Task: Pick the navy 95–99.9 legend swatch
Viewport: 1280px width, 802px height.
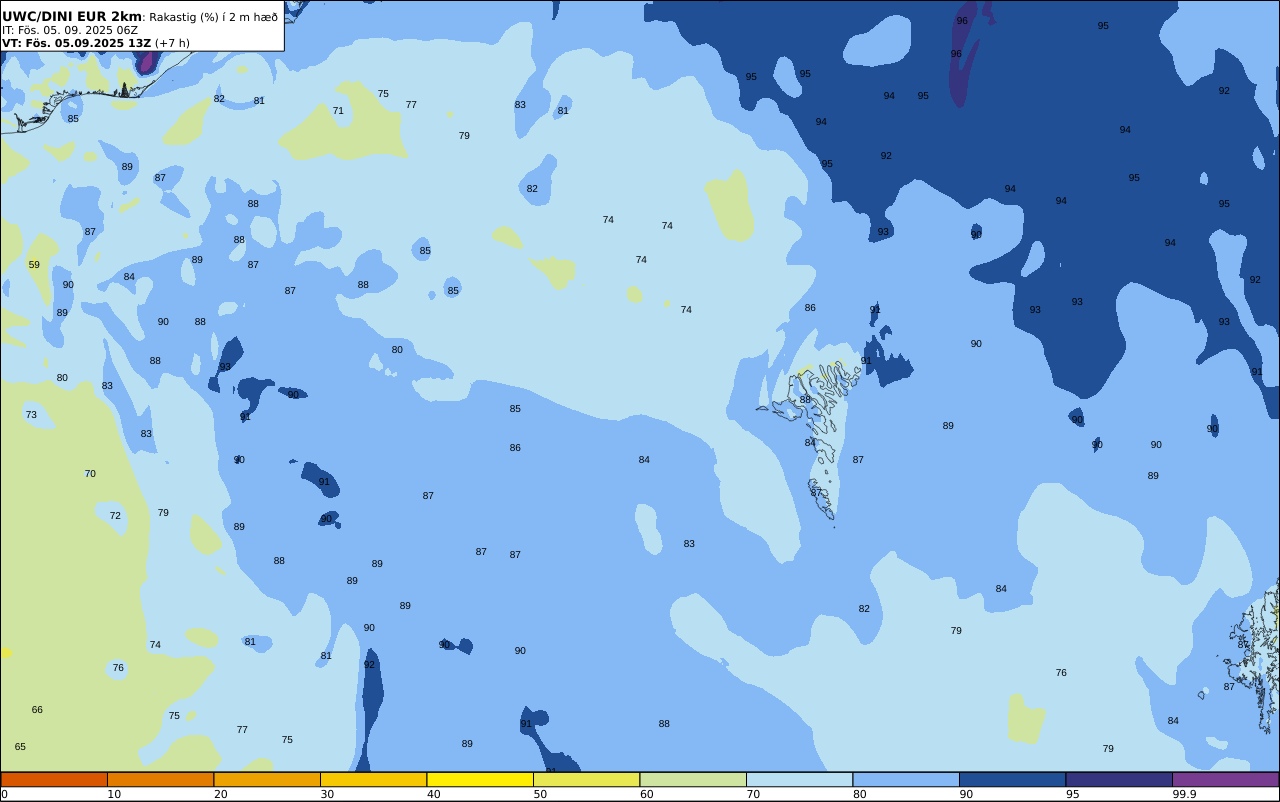Action: tap(1119, 779)
